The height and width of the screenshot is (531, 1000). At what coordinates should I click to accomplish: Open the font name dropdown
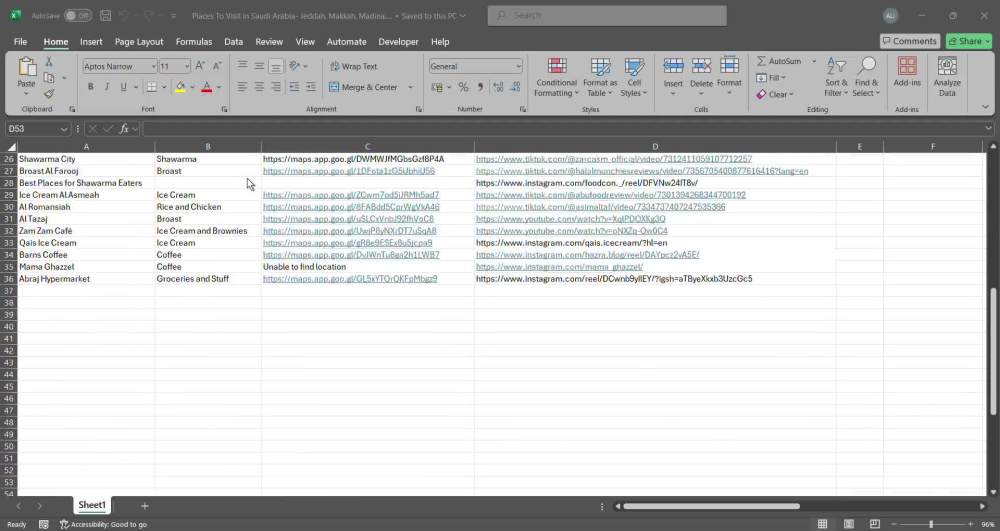point(153,66)
